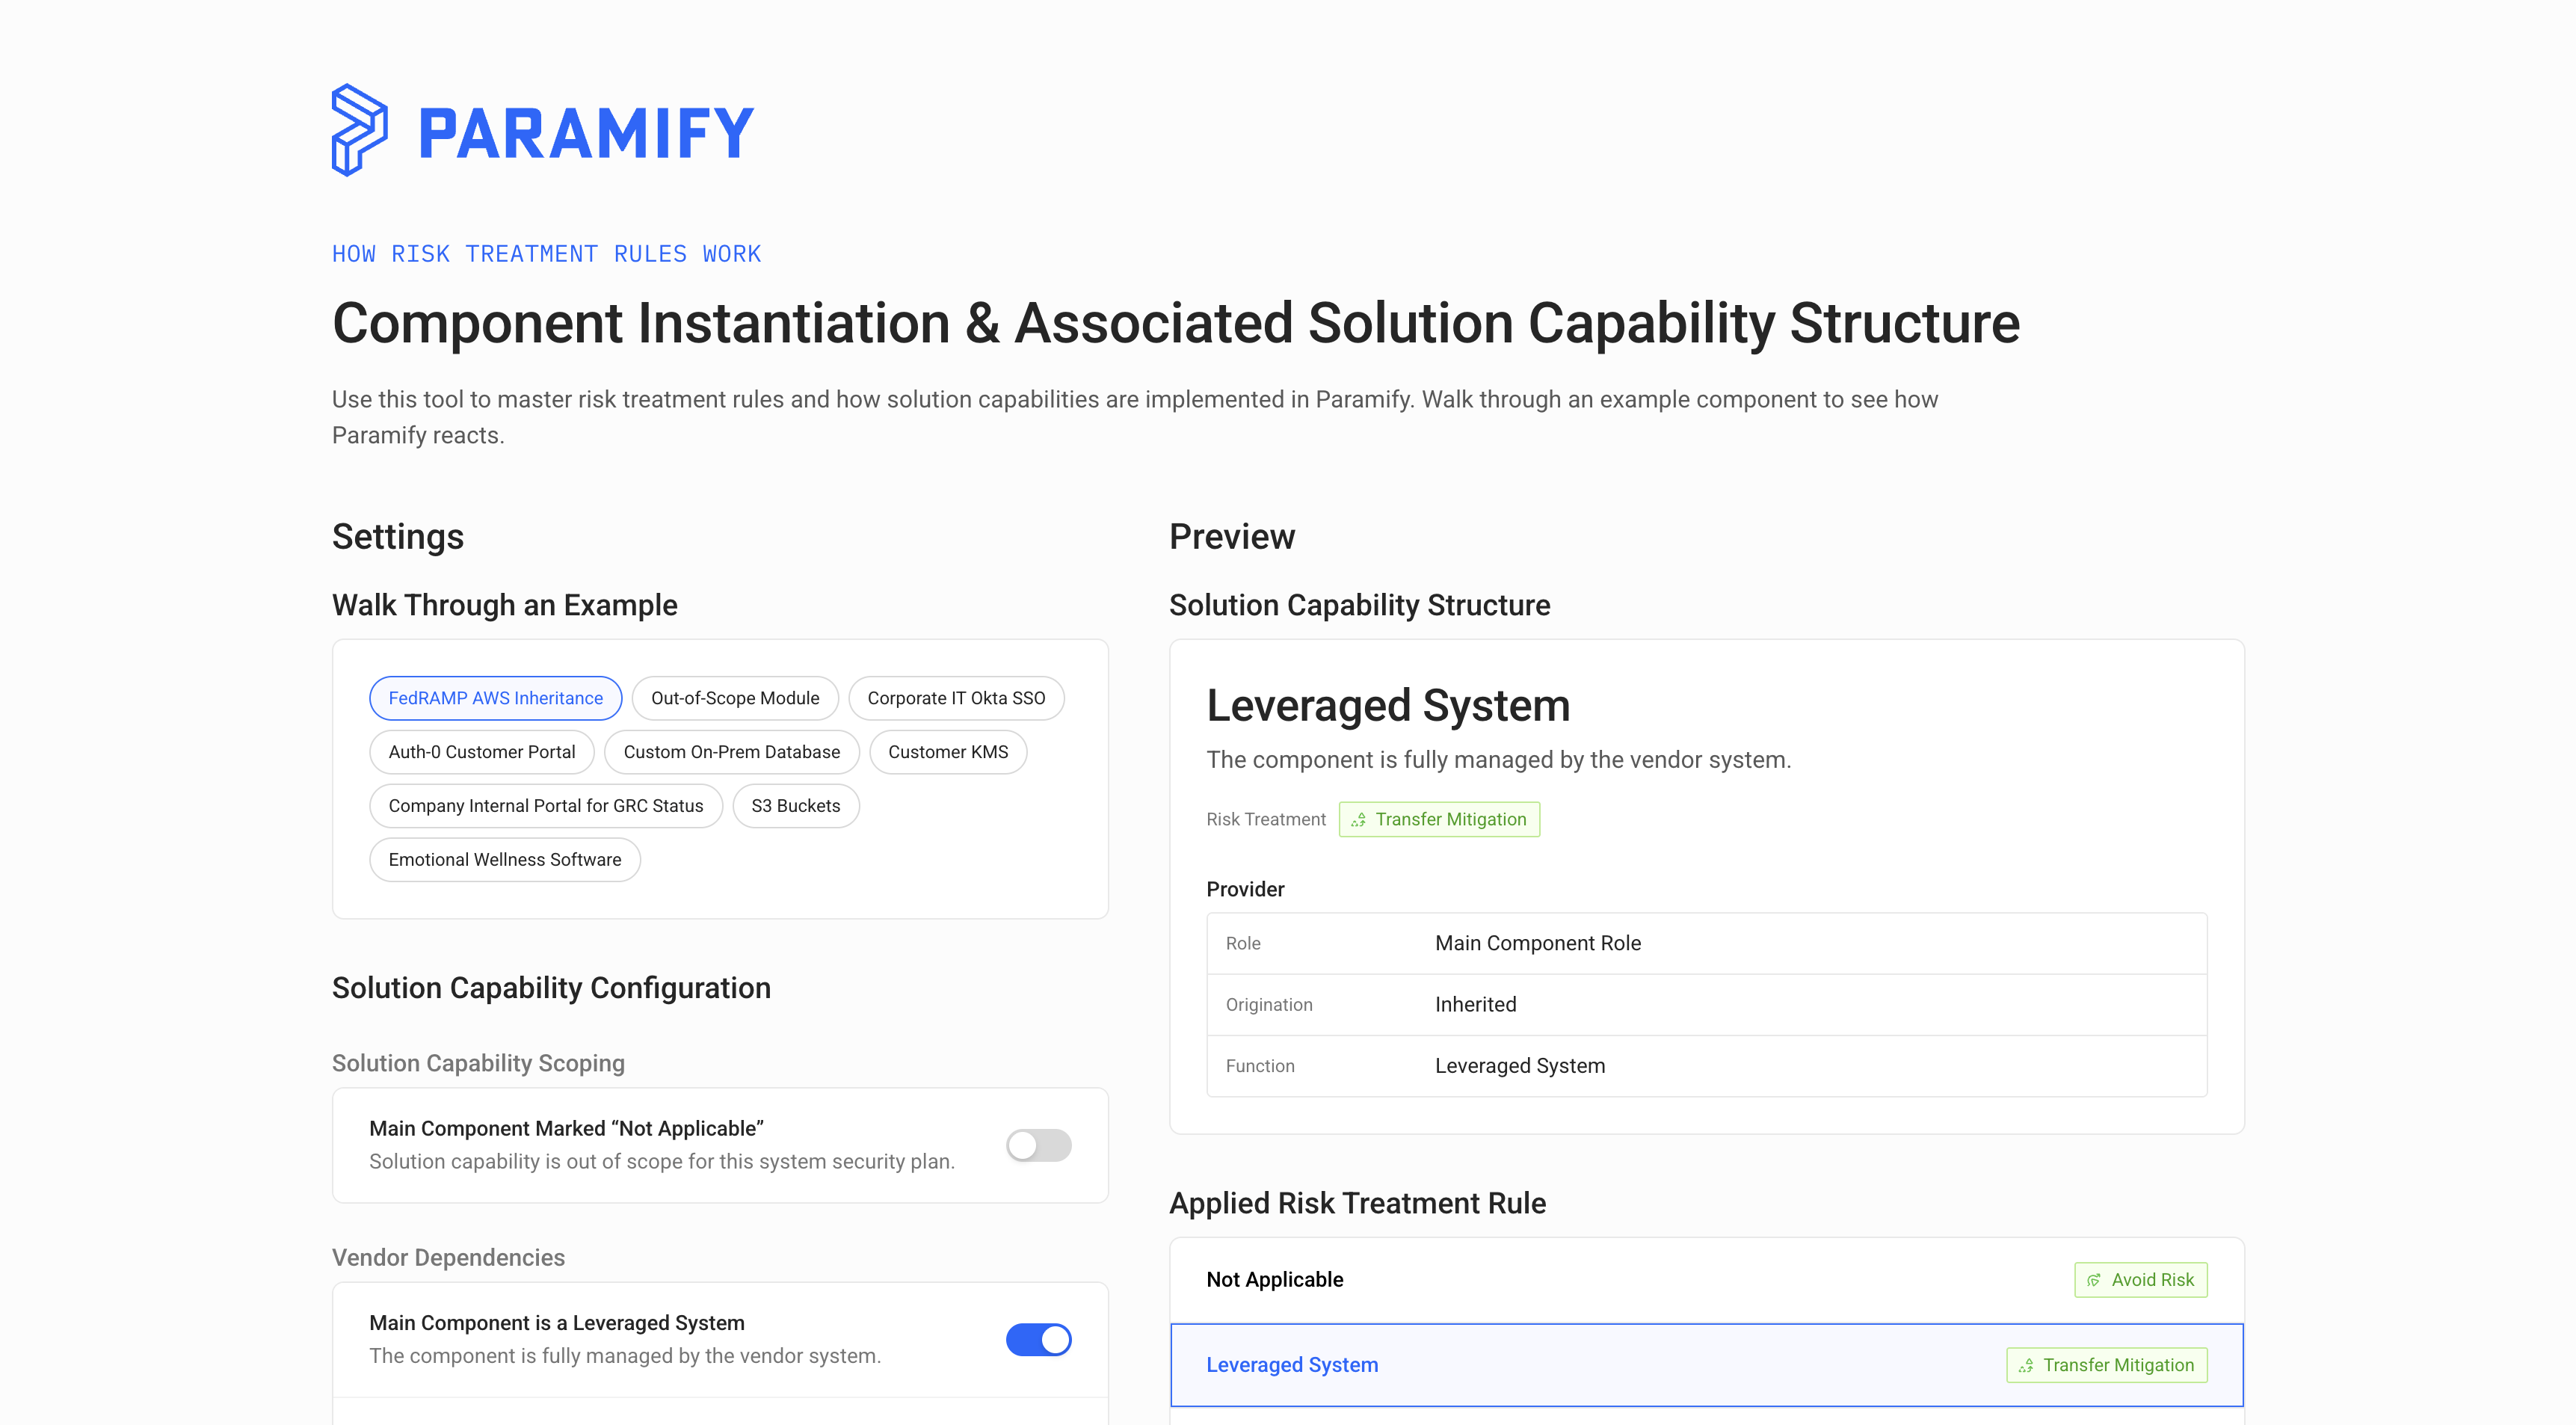The image size is (2576, 1425).
Task: Pick the Auth-0 Customer Portal example
Action: coord(482,752)
